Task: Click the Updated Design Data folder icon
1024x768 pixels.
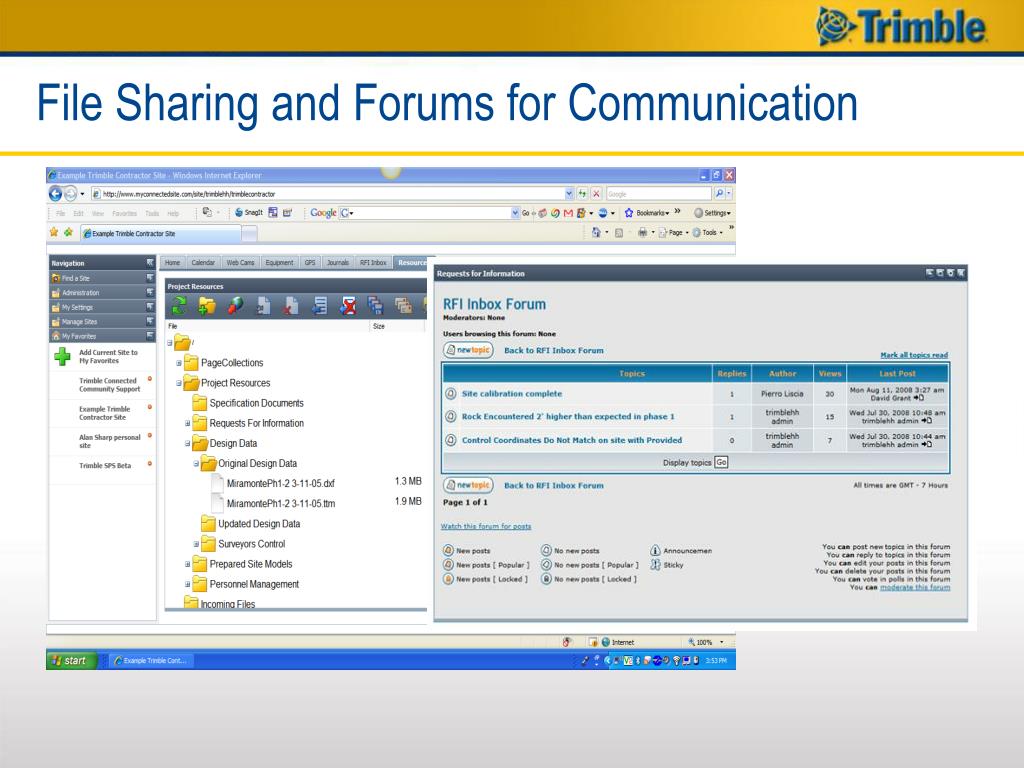Action: (208, 524)
